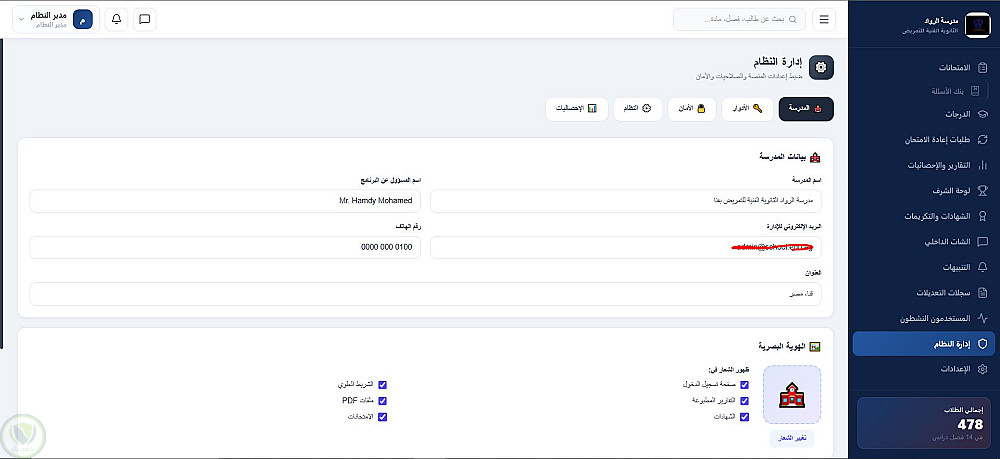
Task: Open the hamburger menu icon
Action: click(823, 19)
